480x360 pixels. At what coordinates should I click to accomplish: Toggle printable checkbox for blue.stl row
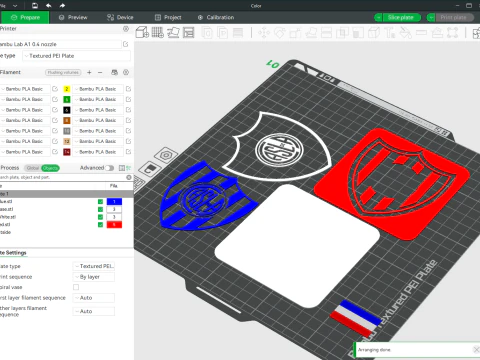(100, 202)
